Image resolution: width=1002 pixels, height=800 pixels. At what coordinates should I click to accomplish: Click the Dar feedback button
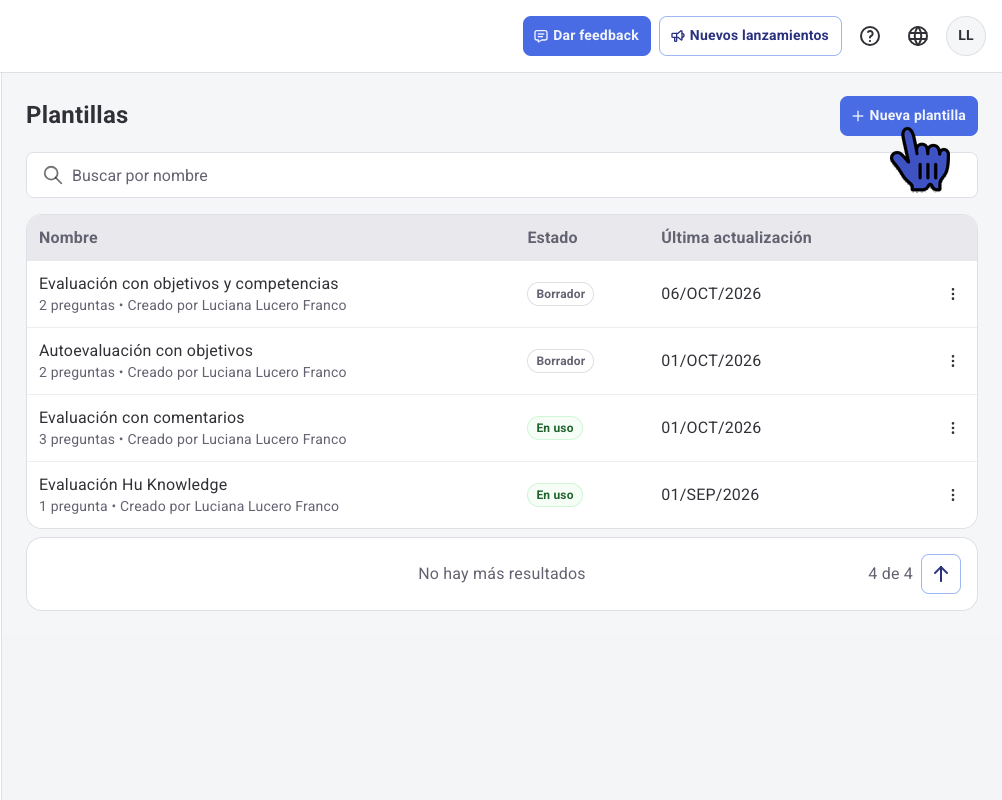pyautogui.click(x=587, y=36)
